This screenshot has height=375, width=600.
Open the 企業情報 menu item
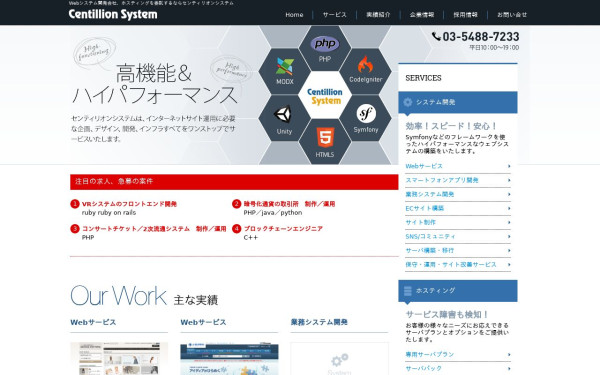pos(422,15)
